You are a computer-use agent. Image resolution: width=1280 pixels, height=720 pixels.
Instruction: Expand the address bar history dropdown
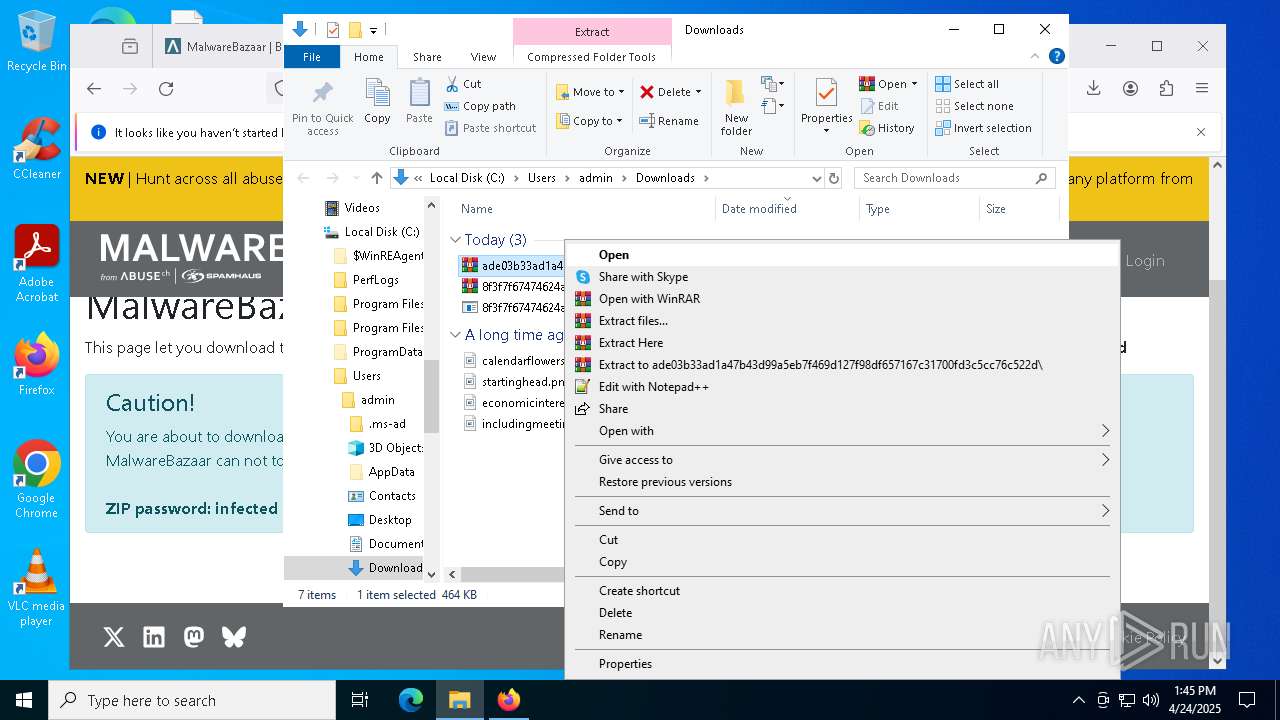[816, 178]
